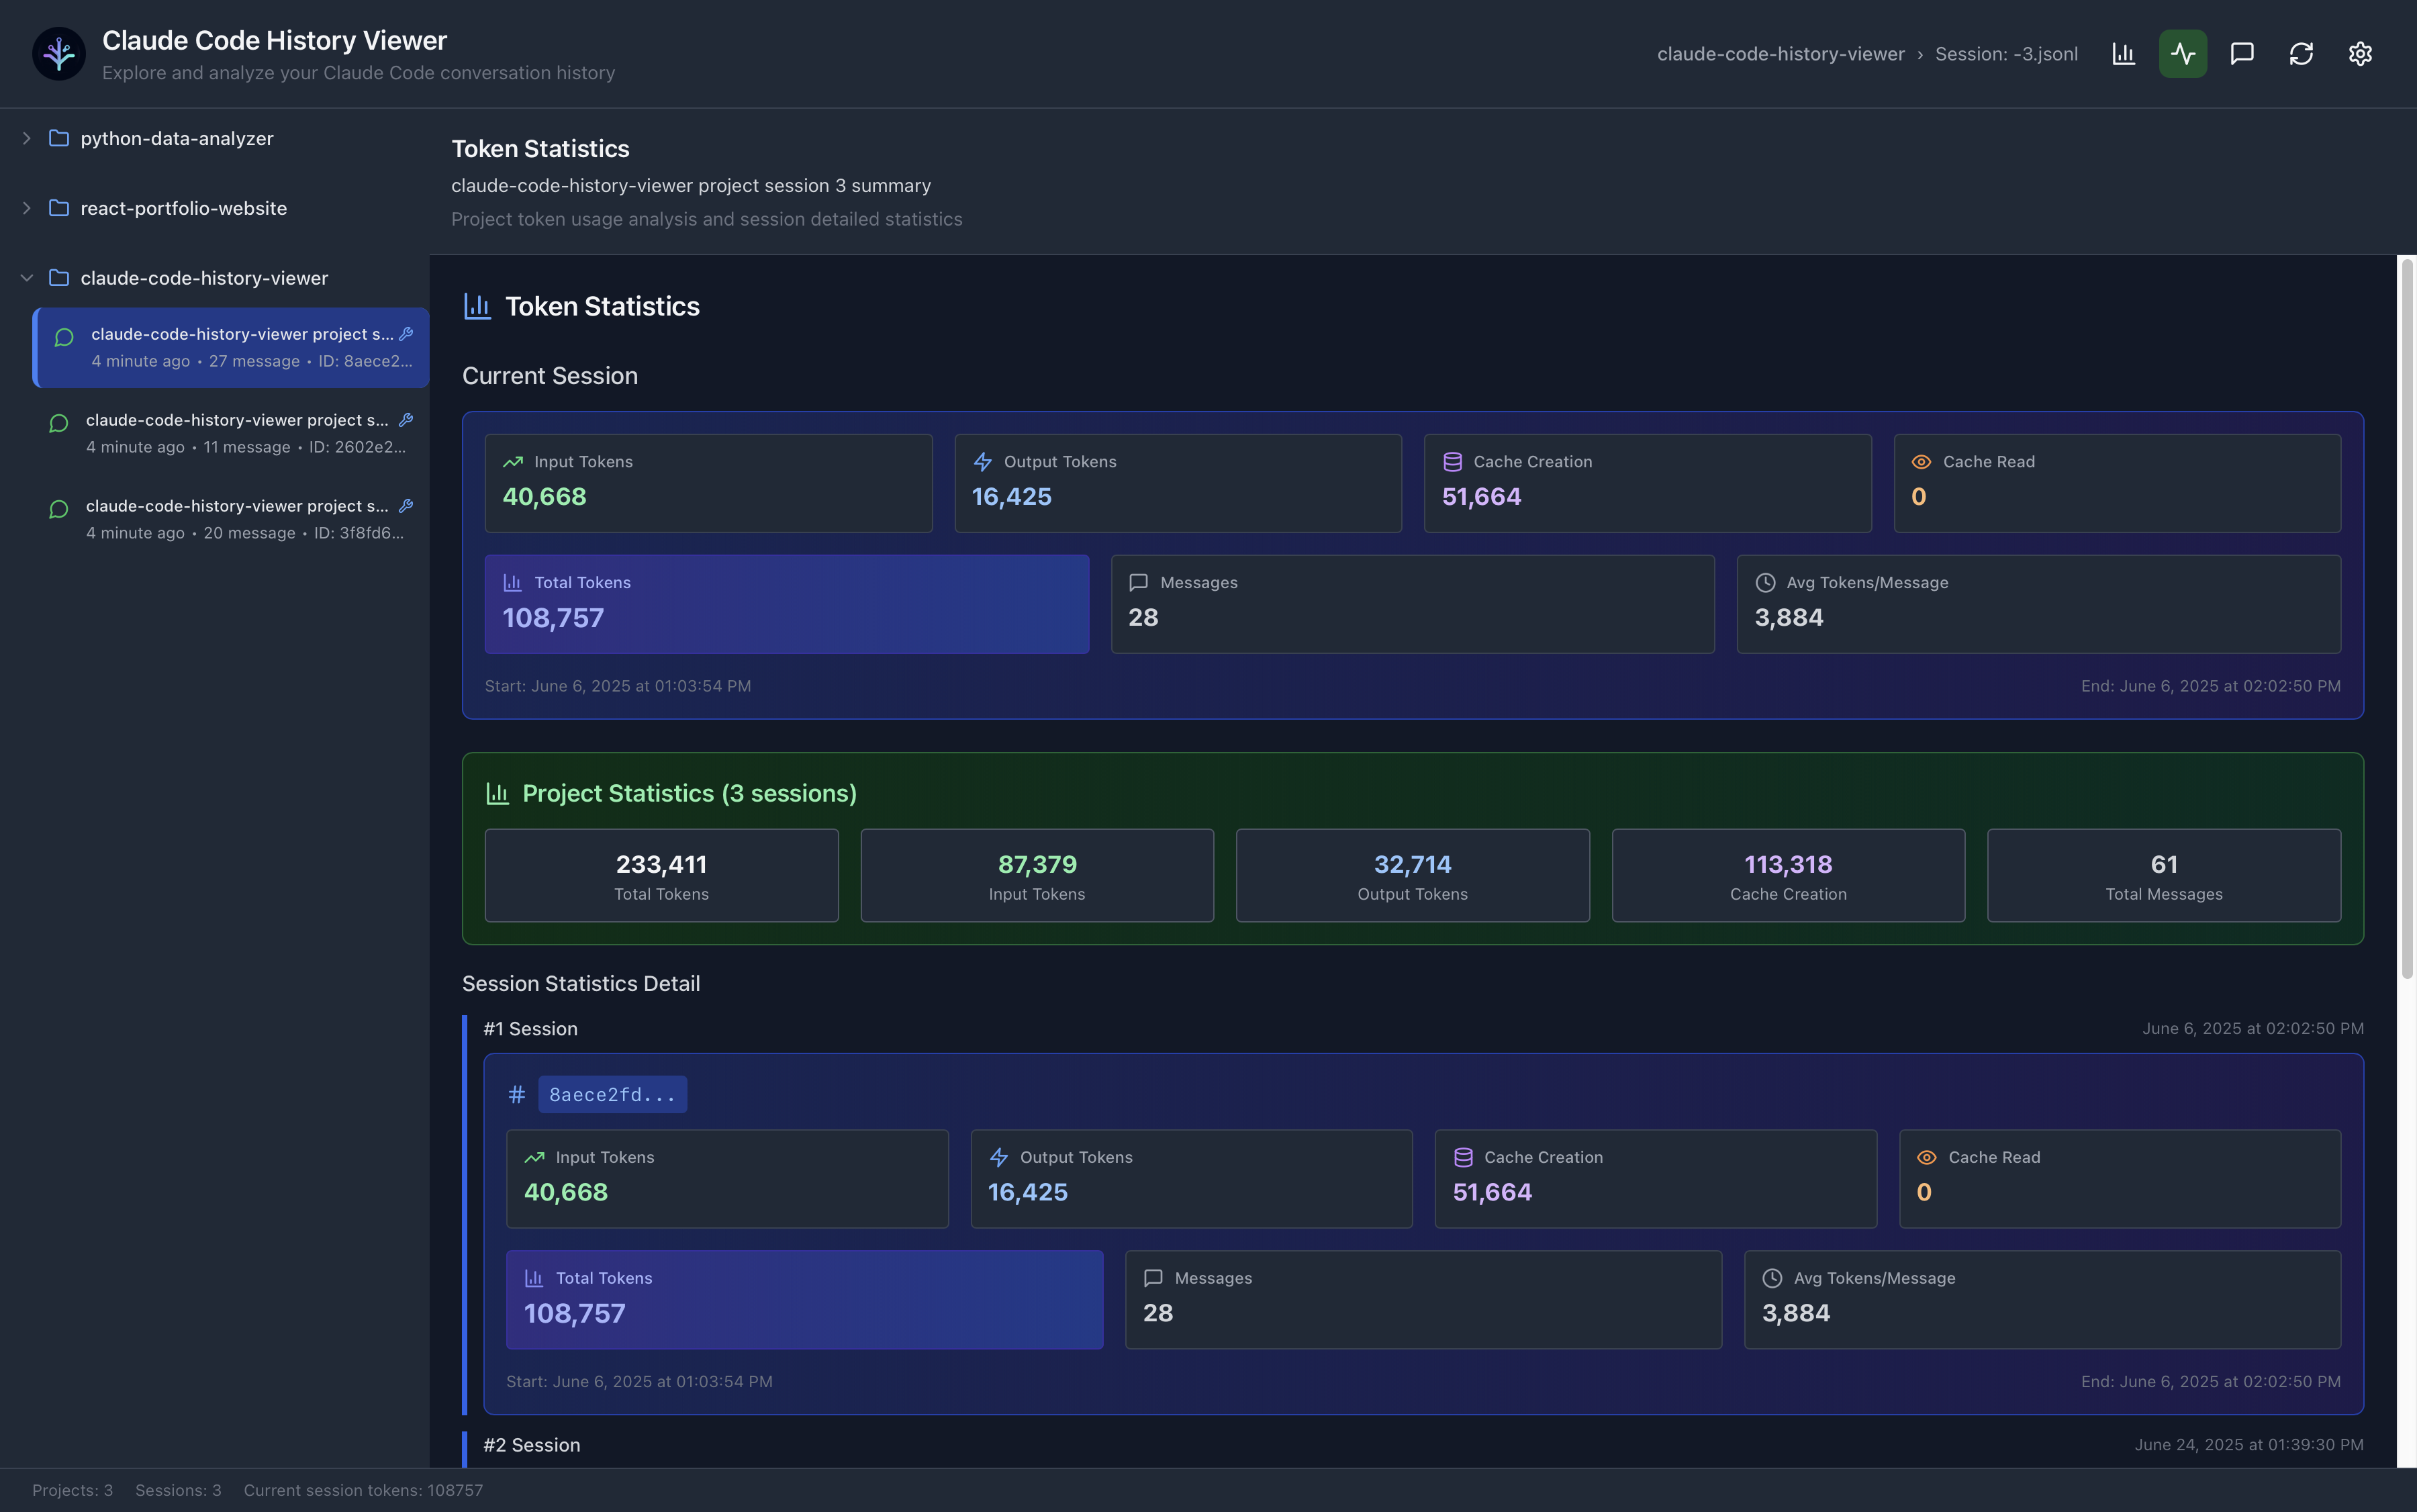Click the Session Statistics Detail heading
The height and width of the screenshot is (1512, 2417).
[581, 984]
